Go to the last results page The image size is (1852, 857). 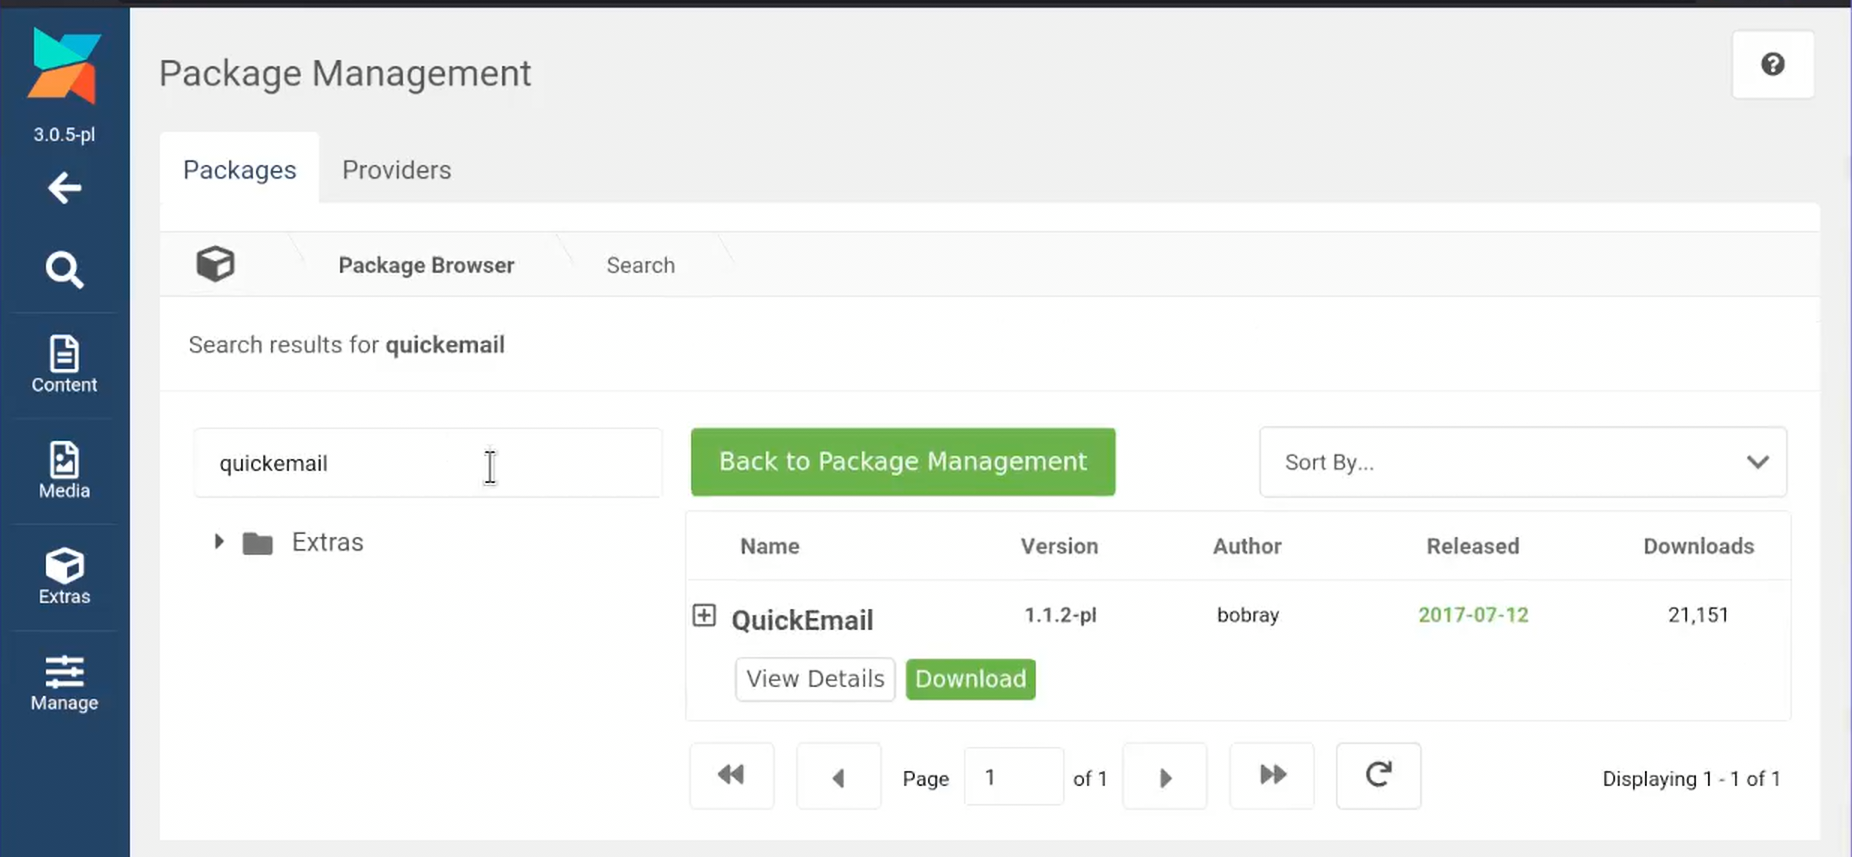click(1271, 776)
